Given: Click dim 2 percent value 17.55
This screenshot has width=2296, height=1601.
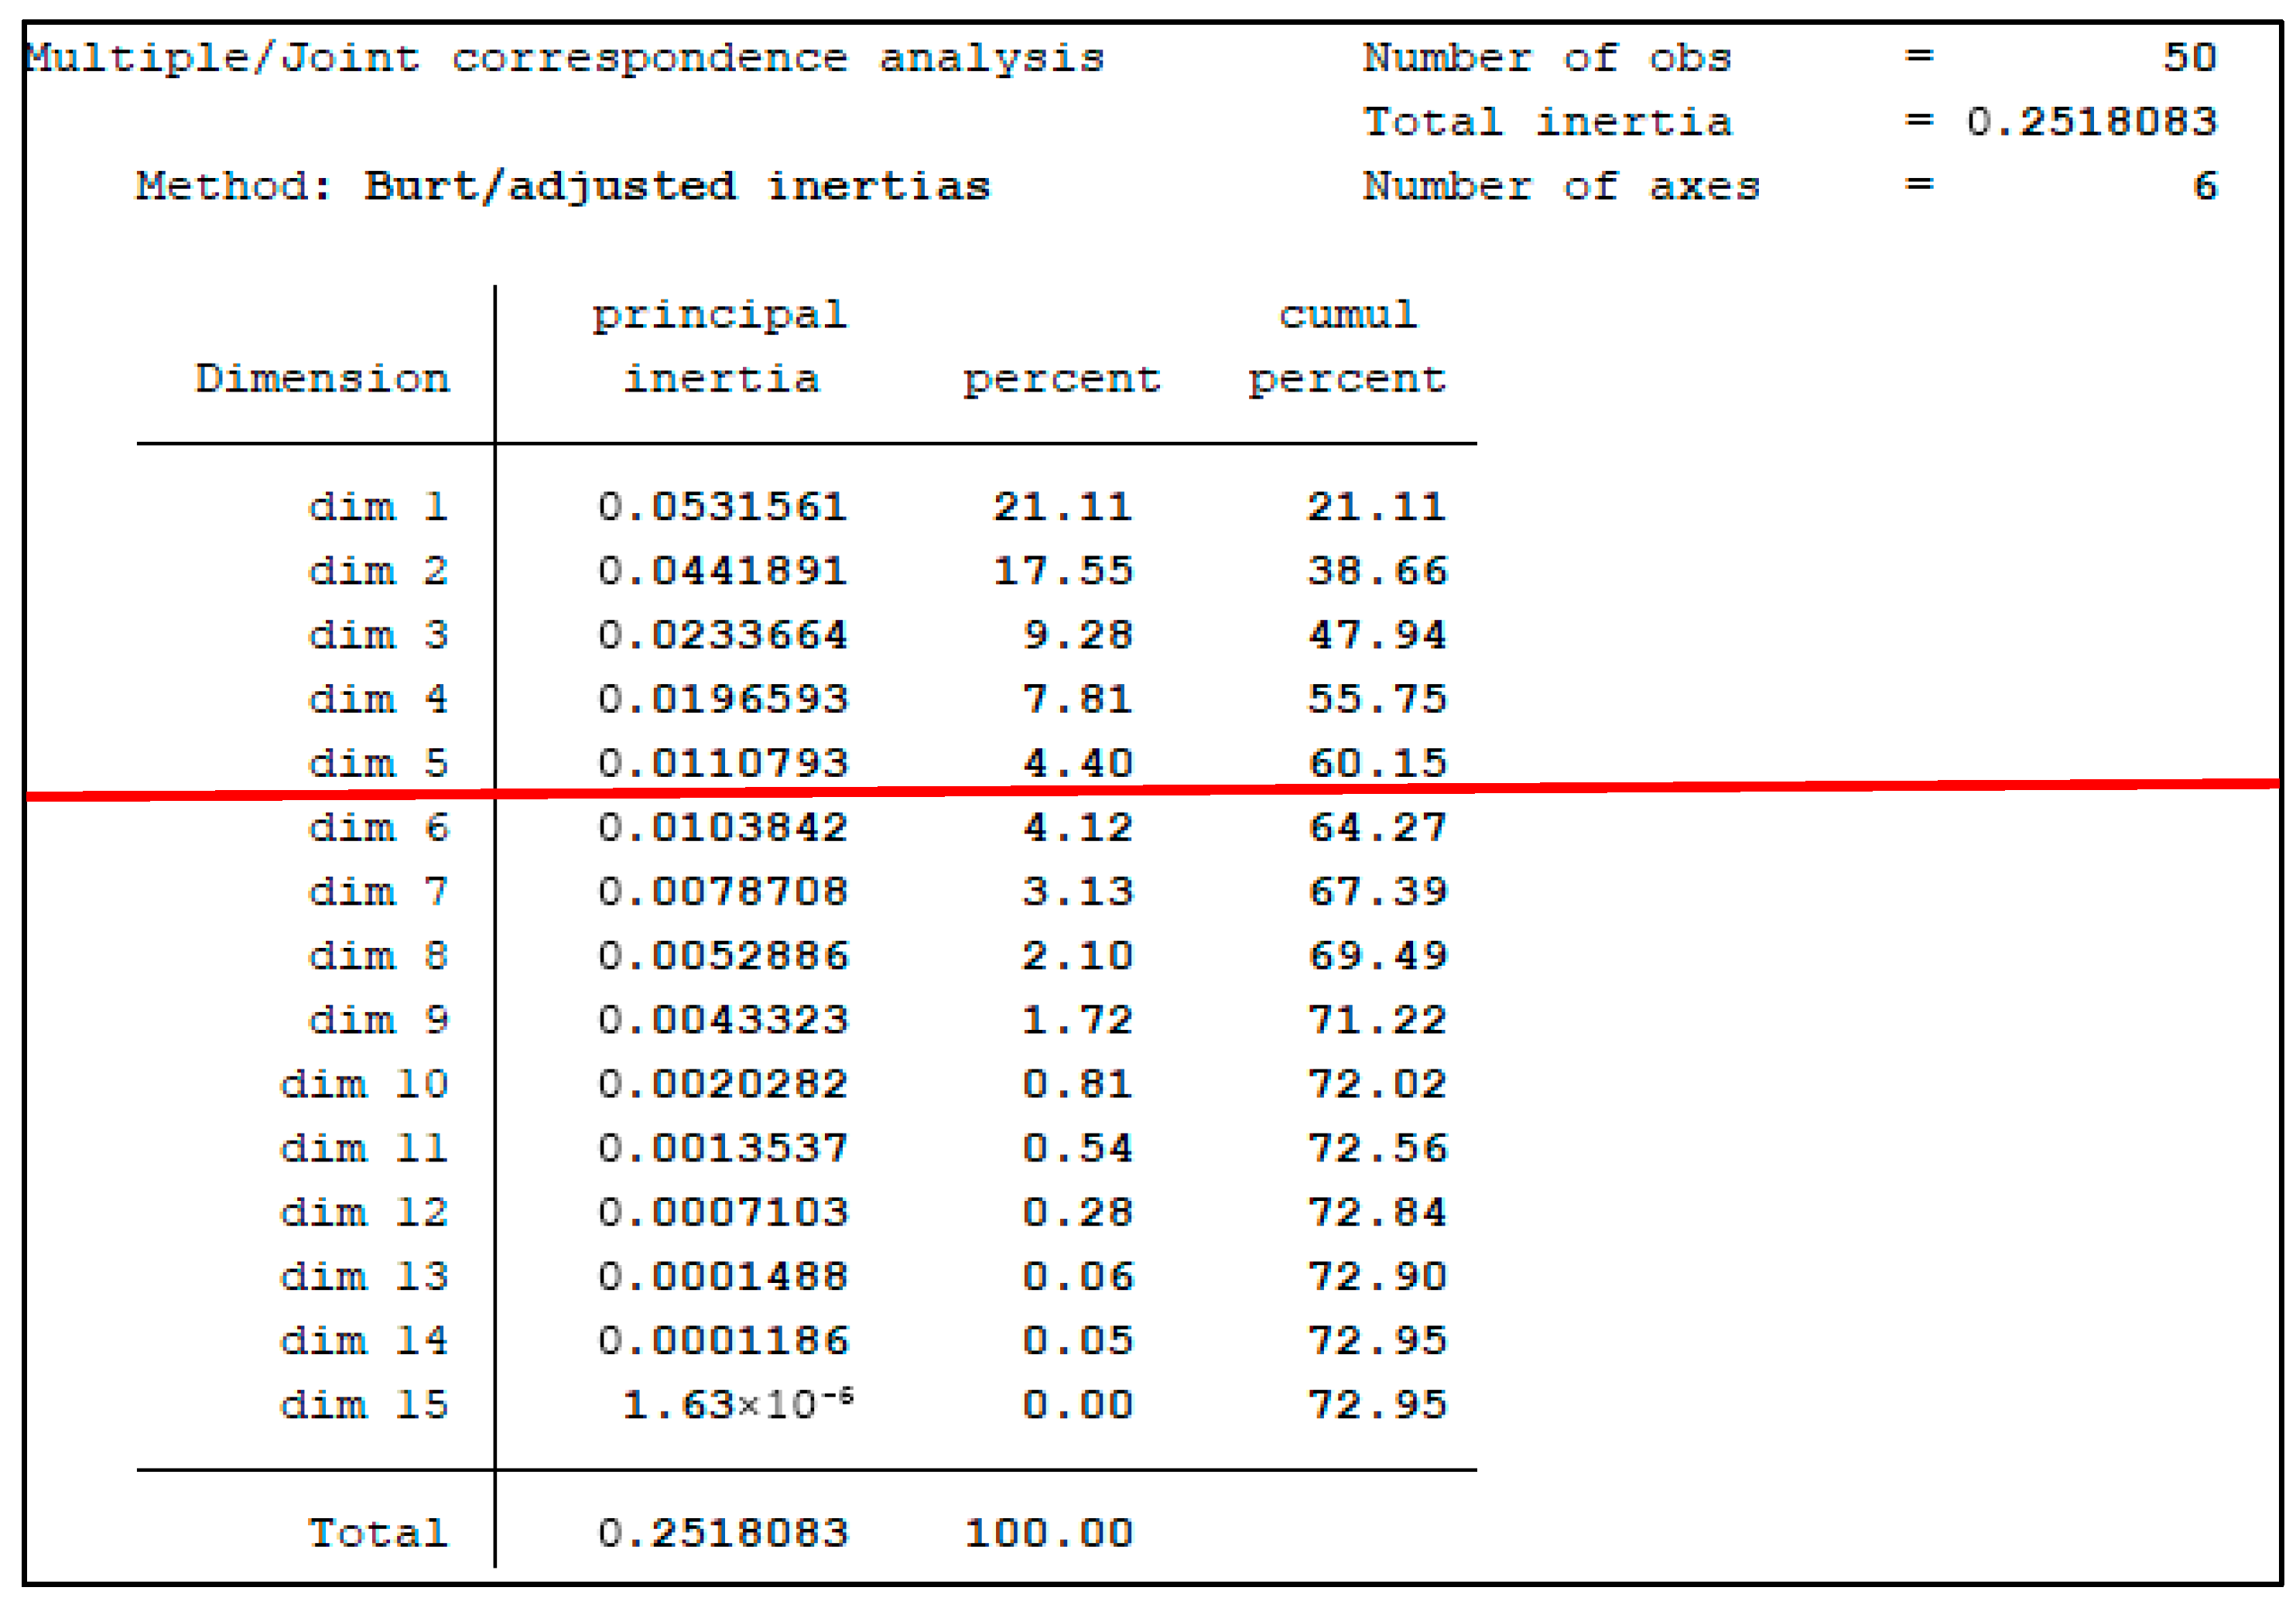Looking at the screenshot, I should tap(1062, 571).
